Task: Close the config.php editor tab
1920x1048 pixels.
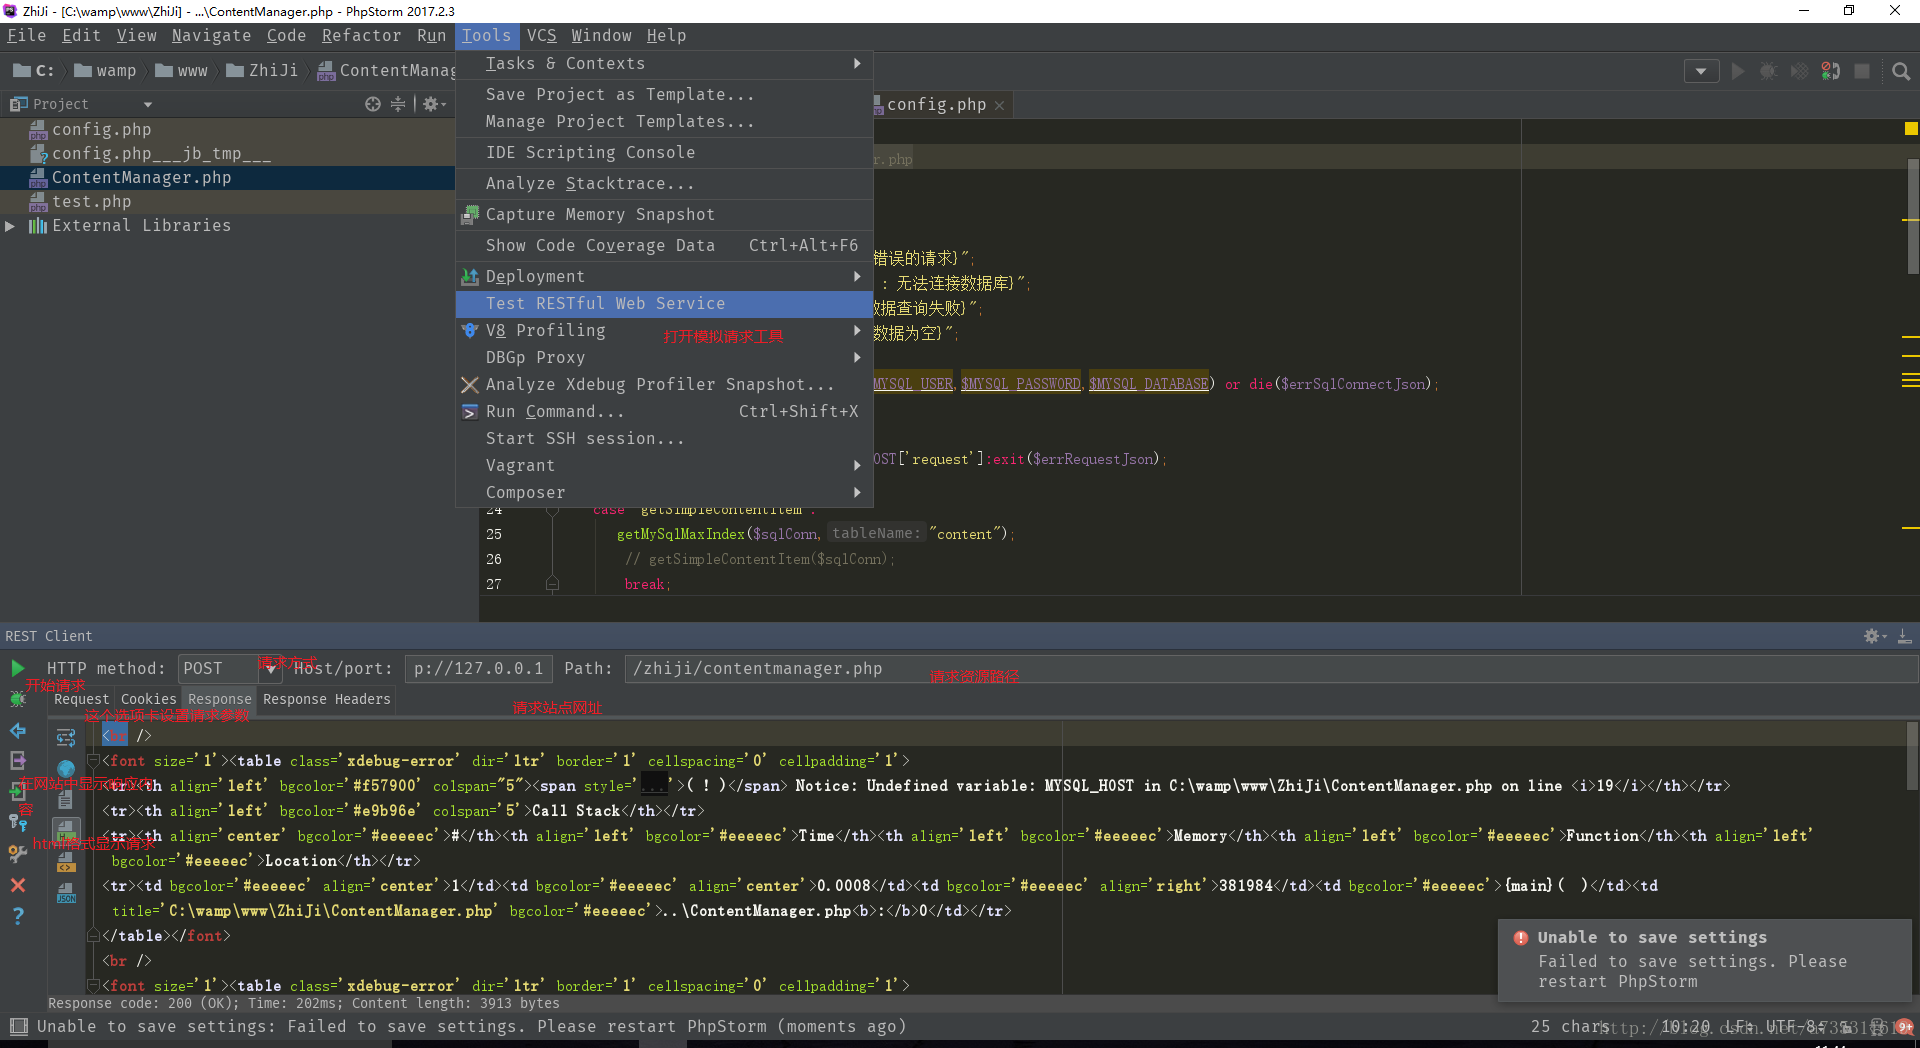Action: [x=999, y=105]
